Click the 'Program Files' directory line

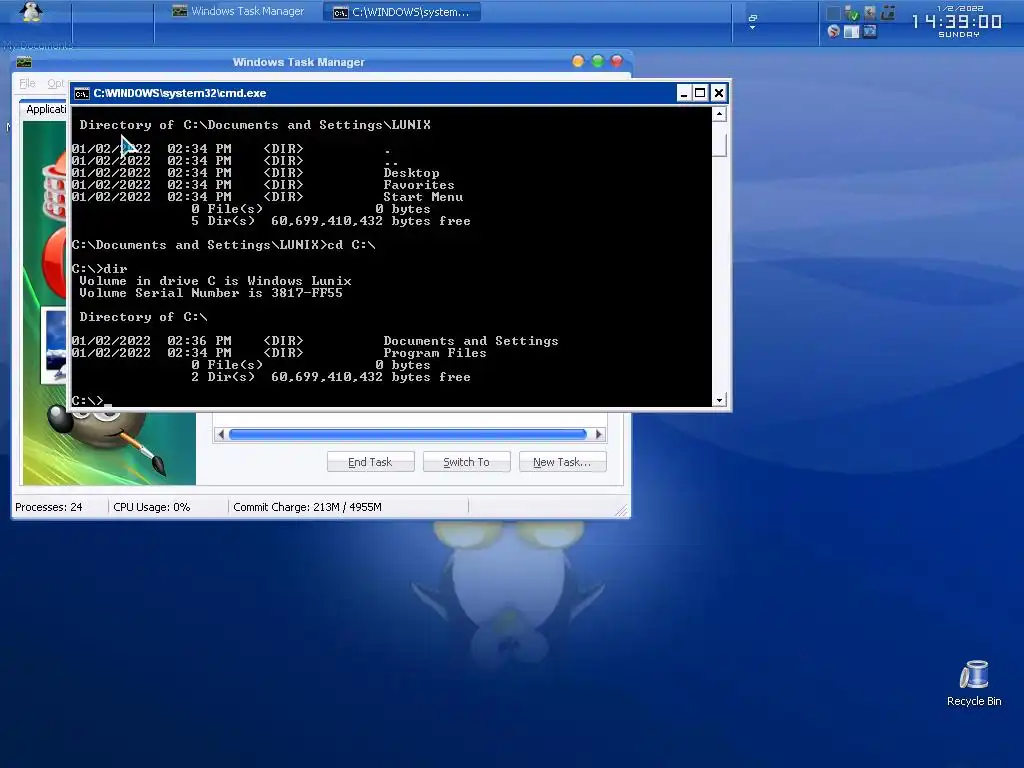[279, 353]
